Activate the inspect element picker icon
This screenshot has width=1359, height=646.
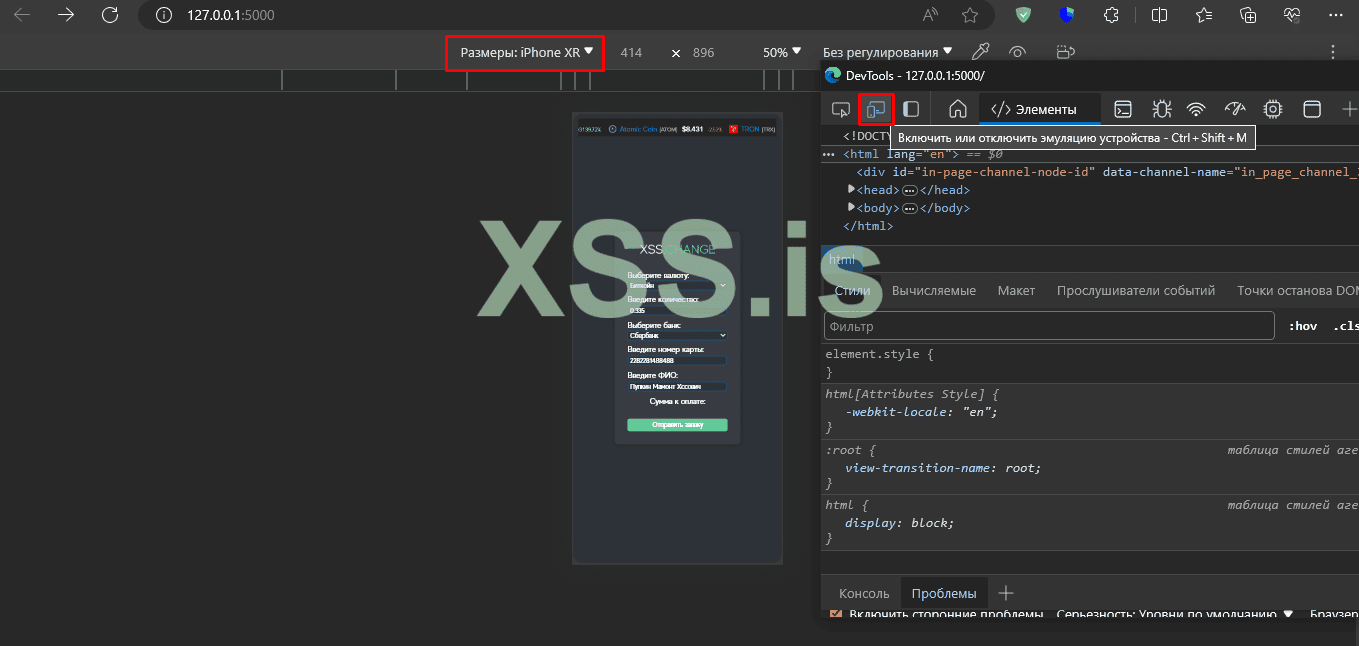coord(841,109)
